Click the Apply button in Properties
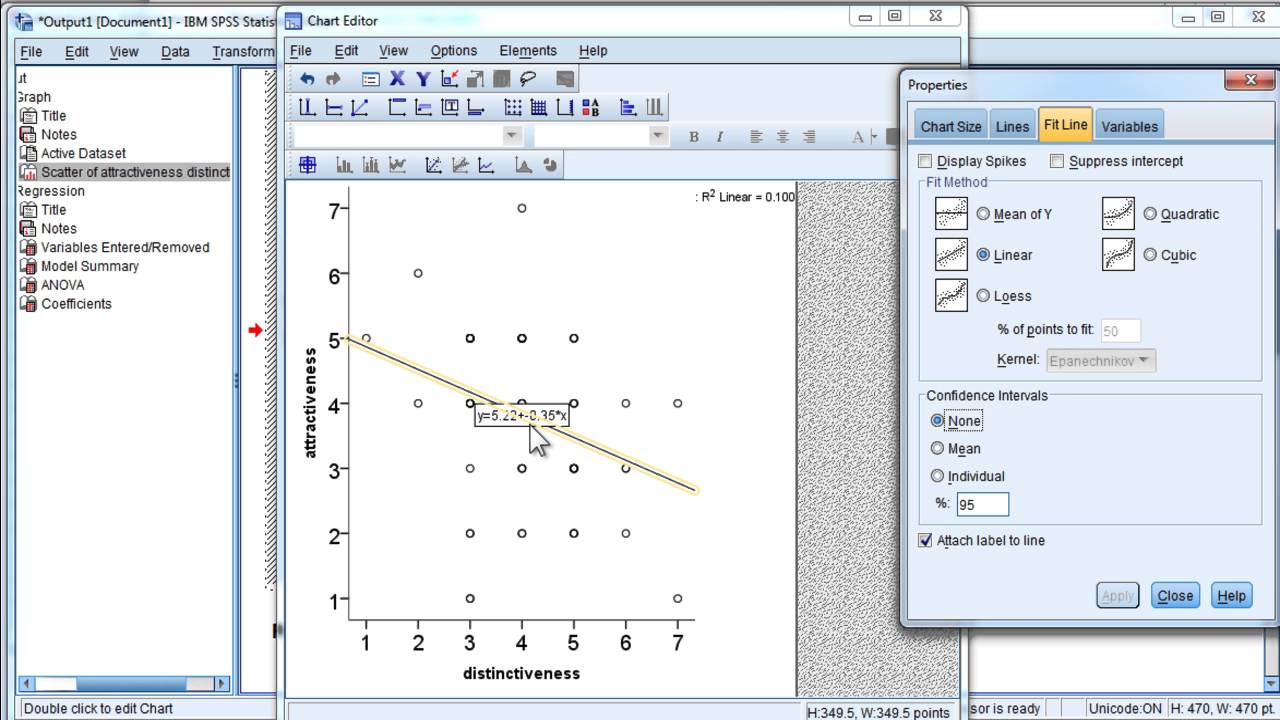 [x=1117, y=596]
